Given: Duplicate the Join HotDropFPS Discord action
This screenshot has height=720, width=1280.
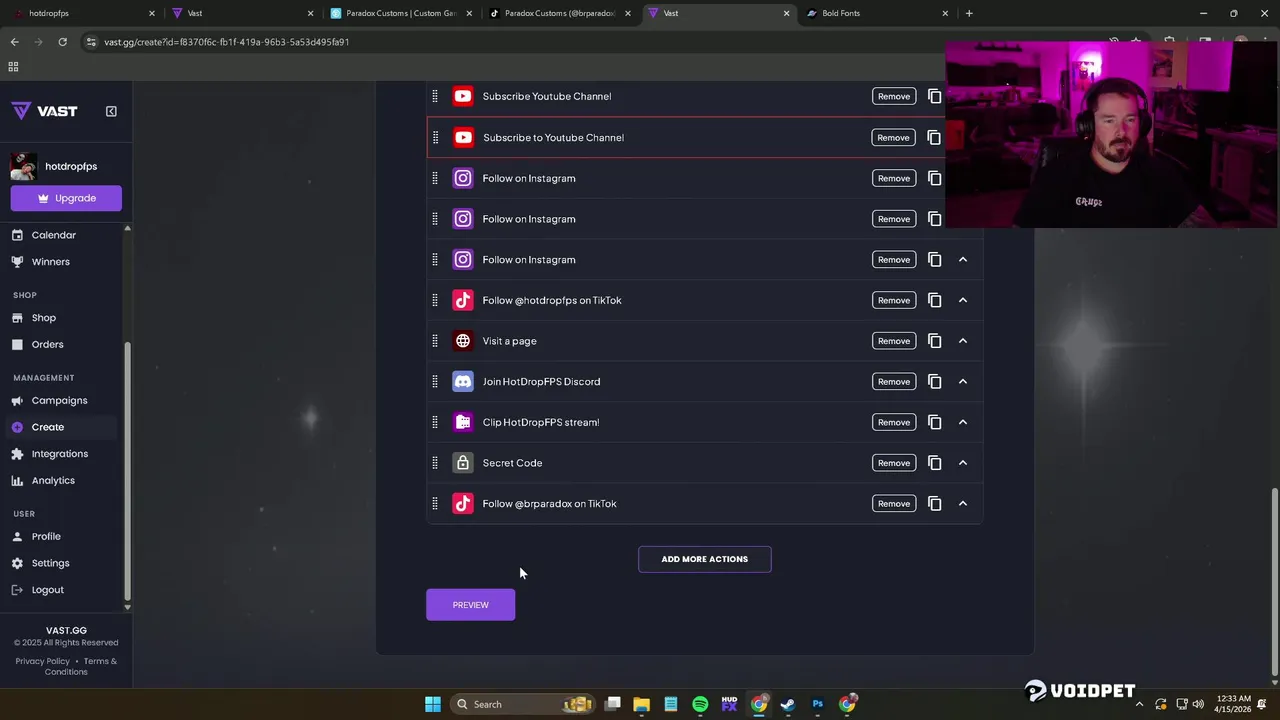Looking at the screenshot, I should click(934, 381).
